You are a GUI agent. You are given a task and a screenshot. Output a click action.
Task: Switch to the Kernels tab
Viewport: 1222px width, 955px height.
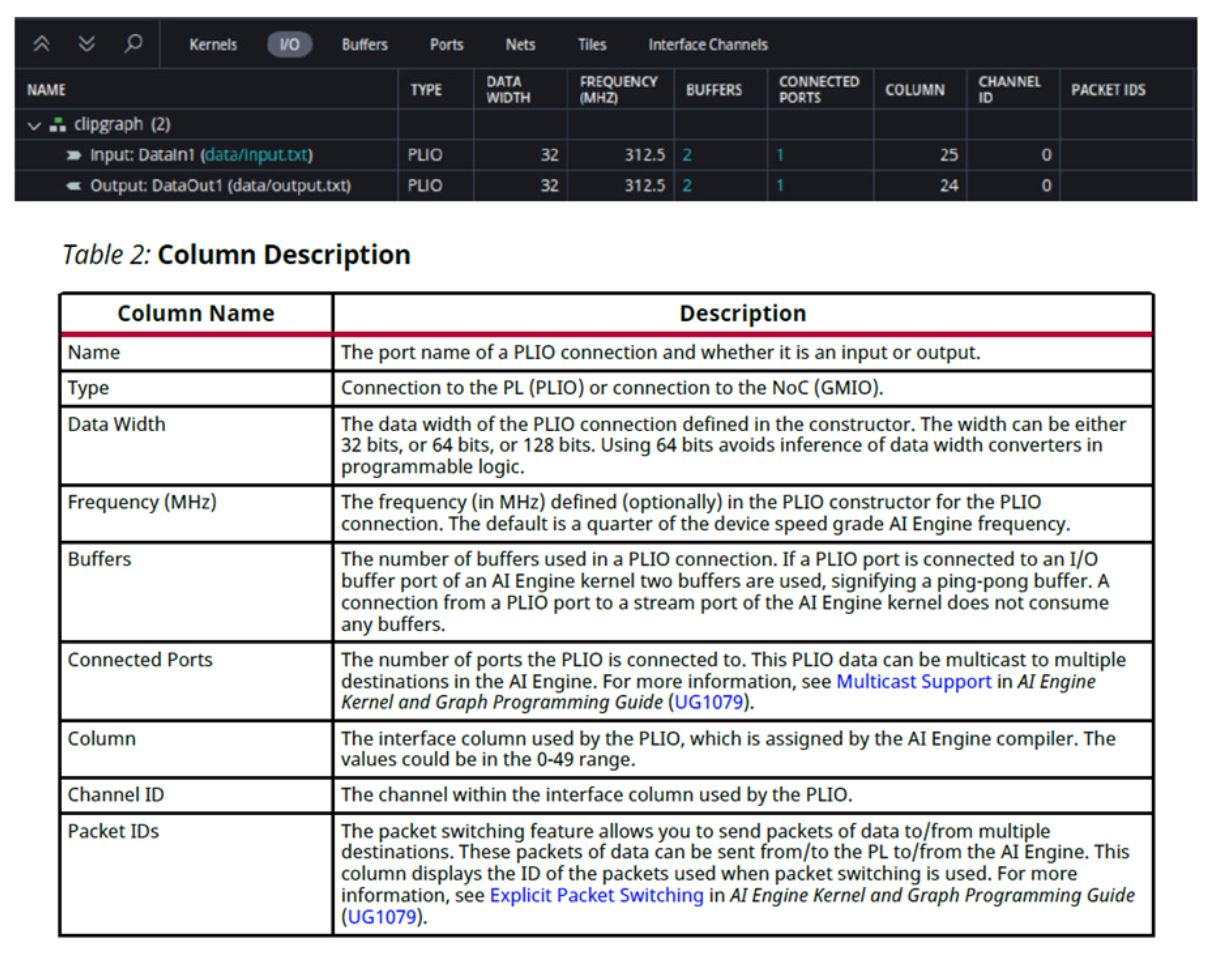tap(213, 44)
